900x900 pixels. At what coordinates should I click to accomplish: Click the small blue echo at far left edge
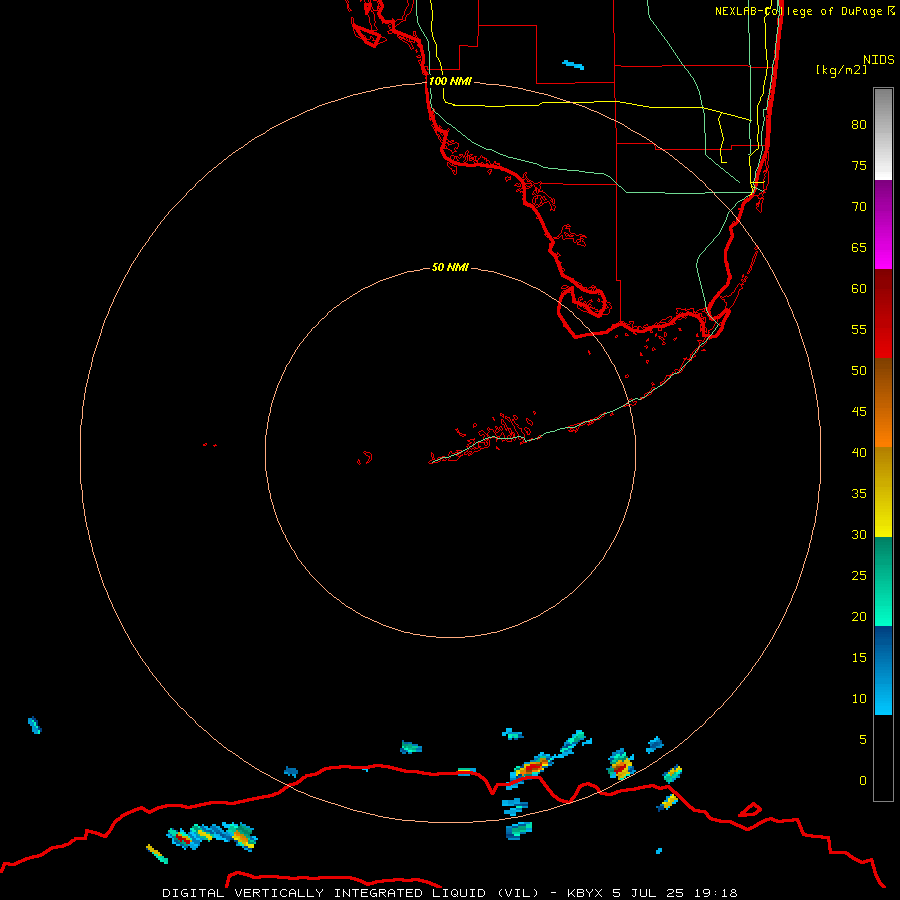pos(34,725)
